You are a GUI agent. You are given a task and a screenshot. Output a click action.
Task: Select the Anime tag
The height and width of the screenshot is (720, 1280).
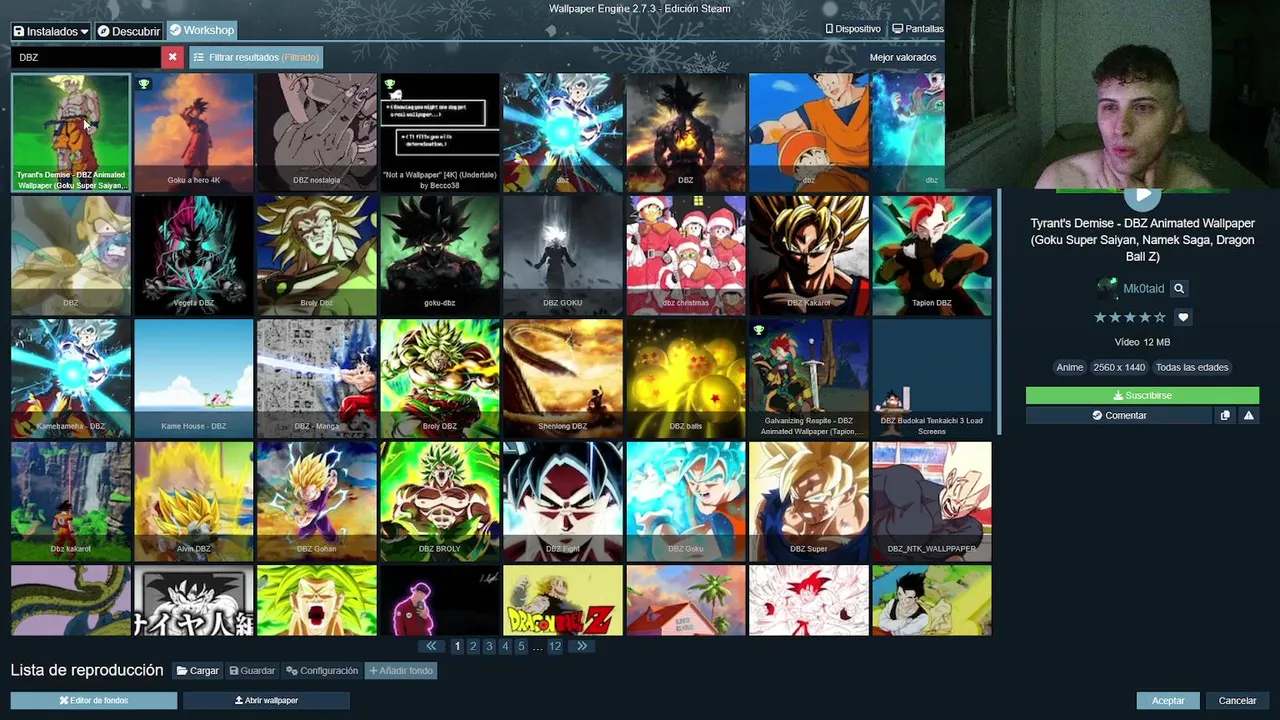click(x=1070, y=367)
